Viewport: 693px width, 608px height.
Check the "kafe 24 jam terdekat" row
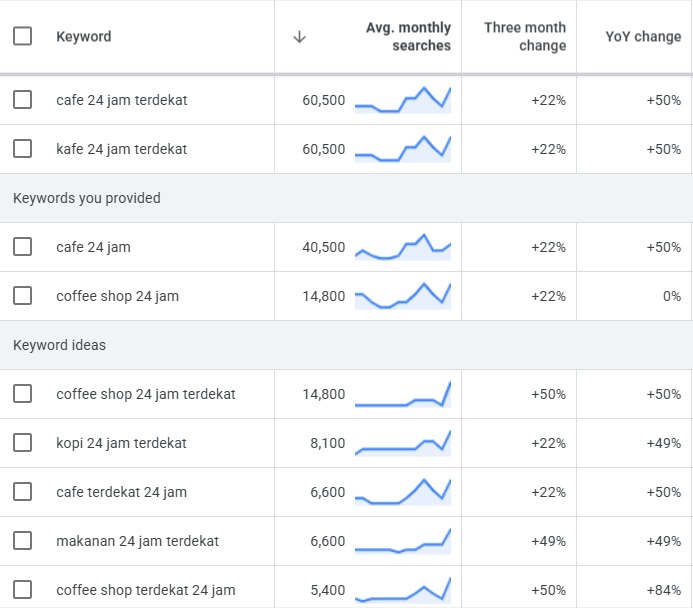22,149
